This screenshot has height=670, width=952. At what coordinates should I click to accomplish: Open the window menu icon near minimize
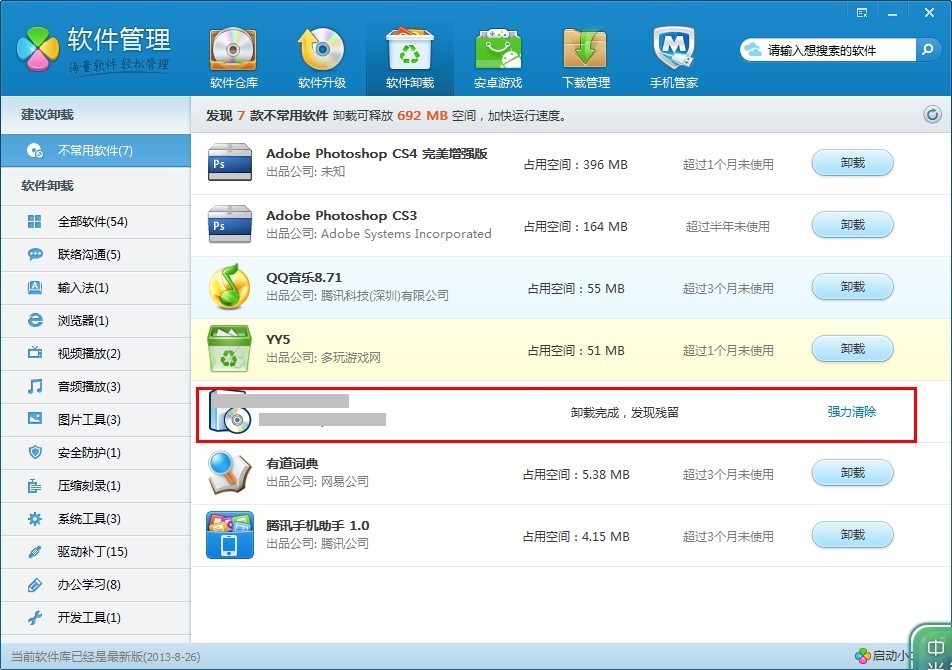click(862, 13)
